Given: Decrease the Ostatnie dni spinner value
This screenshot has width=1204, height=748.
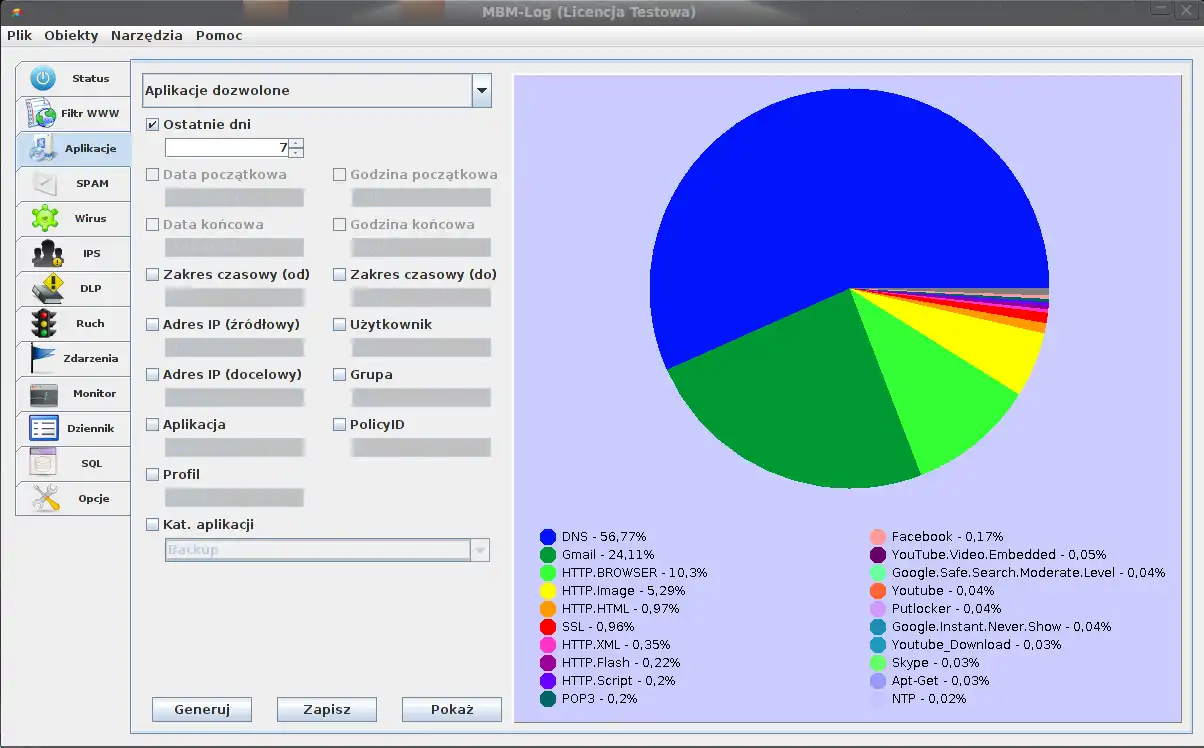Looking at the screenshot, I should (296, 153).
